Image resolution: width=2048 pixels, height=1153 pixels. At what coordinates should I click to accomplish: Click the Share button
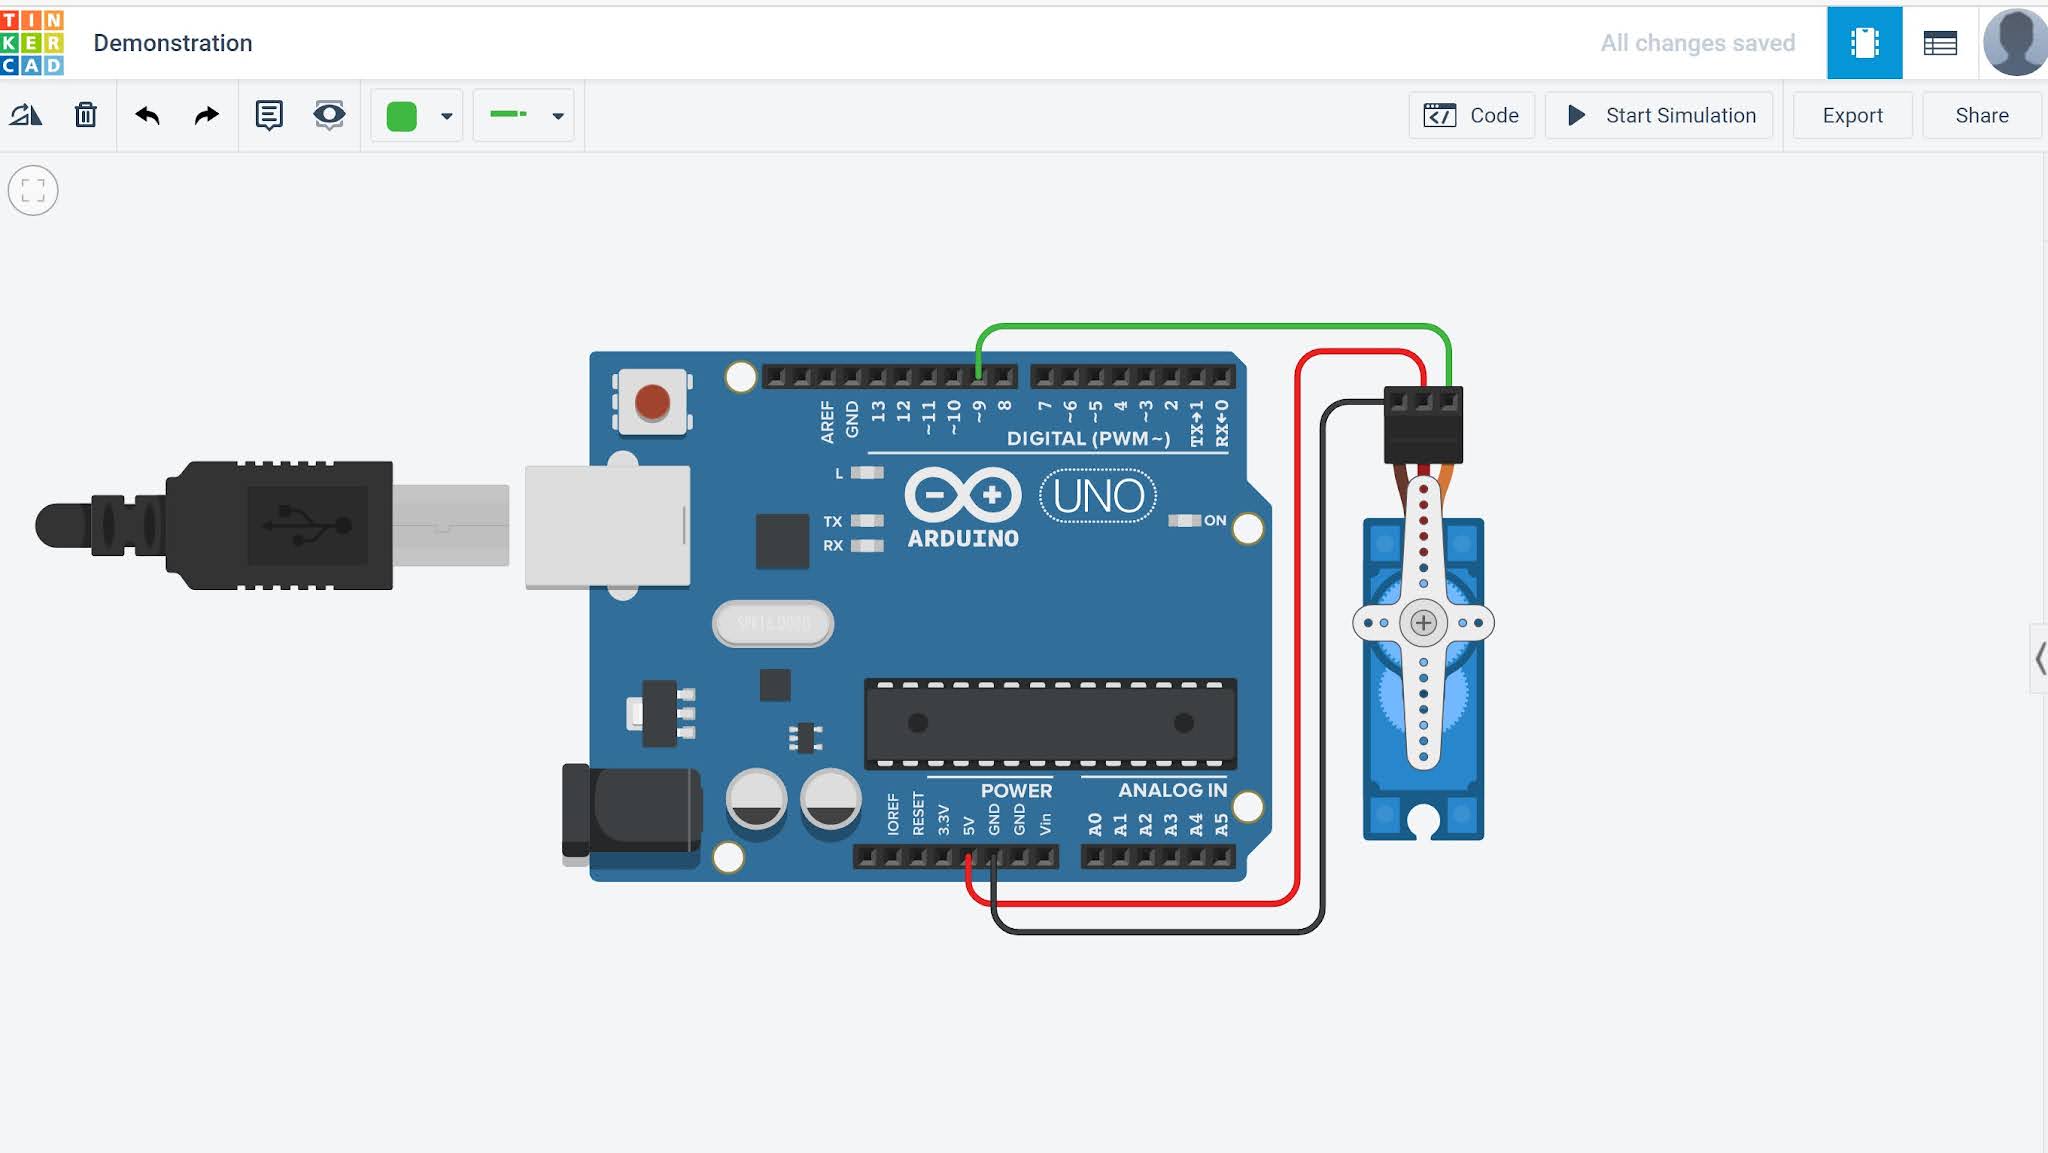[1981, 115]
